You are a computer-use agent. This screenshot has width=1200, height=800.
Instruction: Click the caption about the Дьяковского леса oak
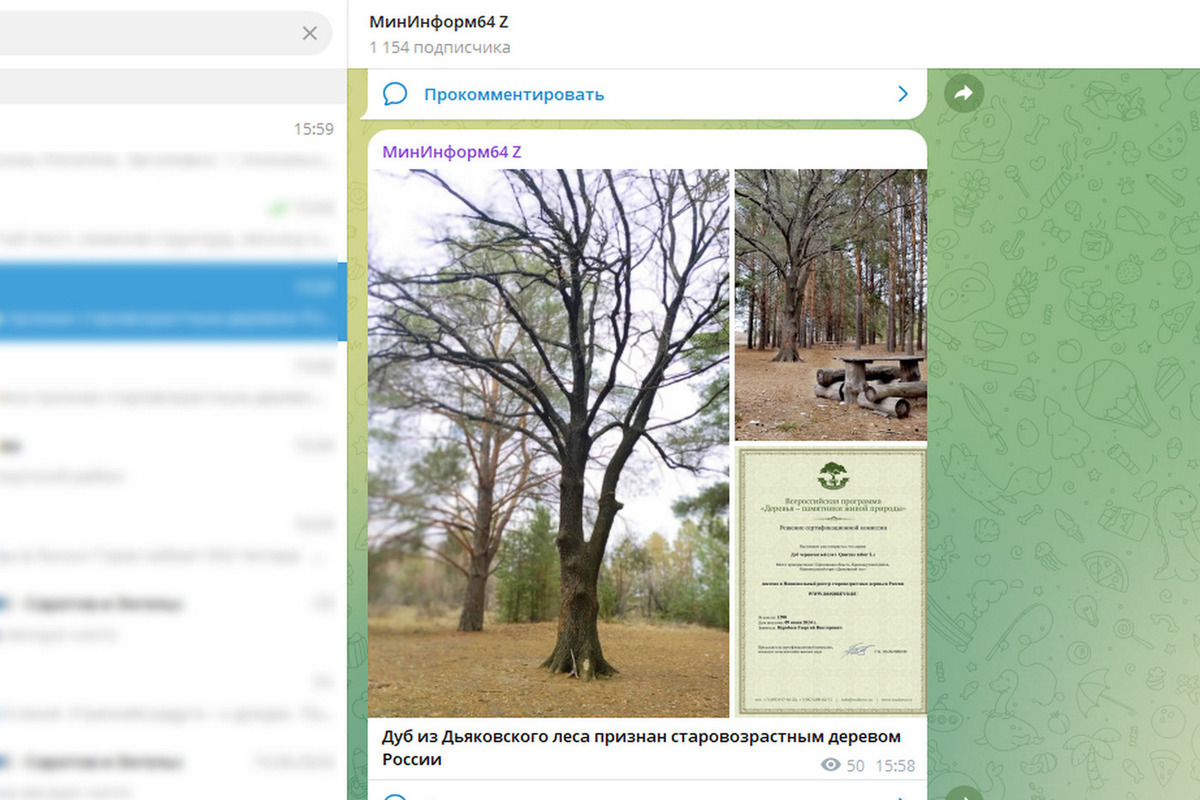click(641, 748)
